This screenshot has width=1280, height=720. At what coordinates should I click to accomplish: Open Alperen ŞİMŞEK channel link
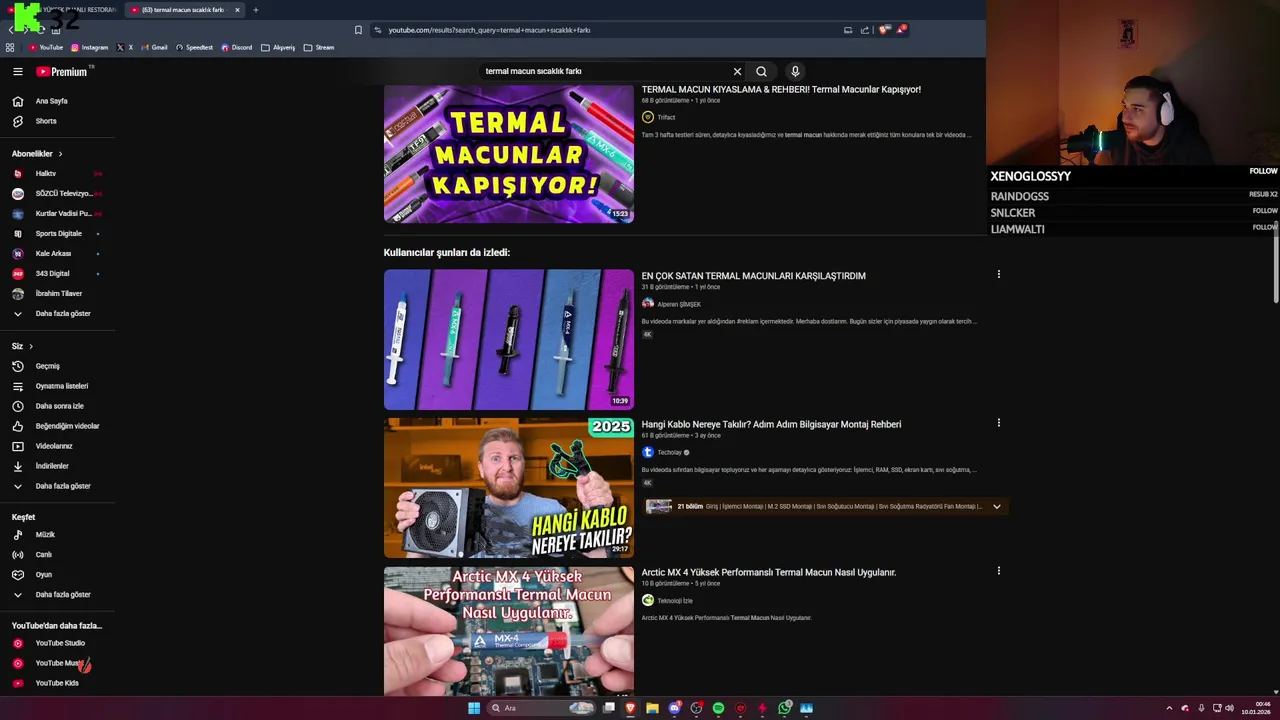pos(679,304)
